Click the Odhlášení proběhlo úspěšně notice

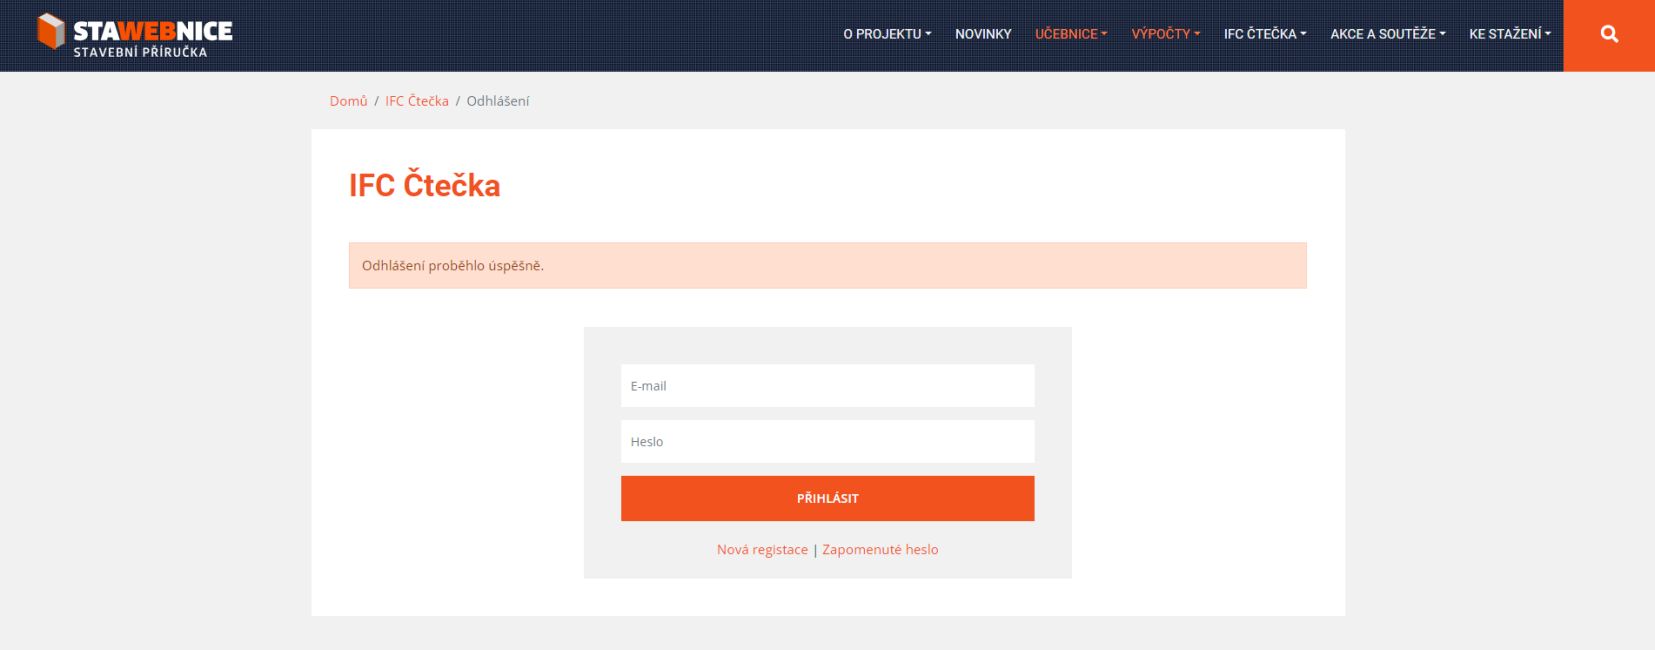tap(827, 266)
